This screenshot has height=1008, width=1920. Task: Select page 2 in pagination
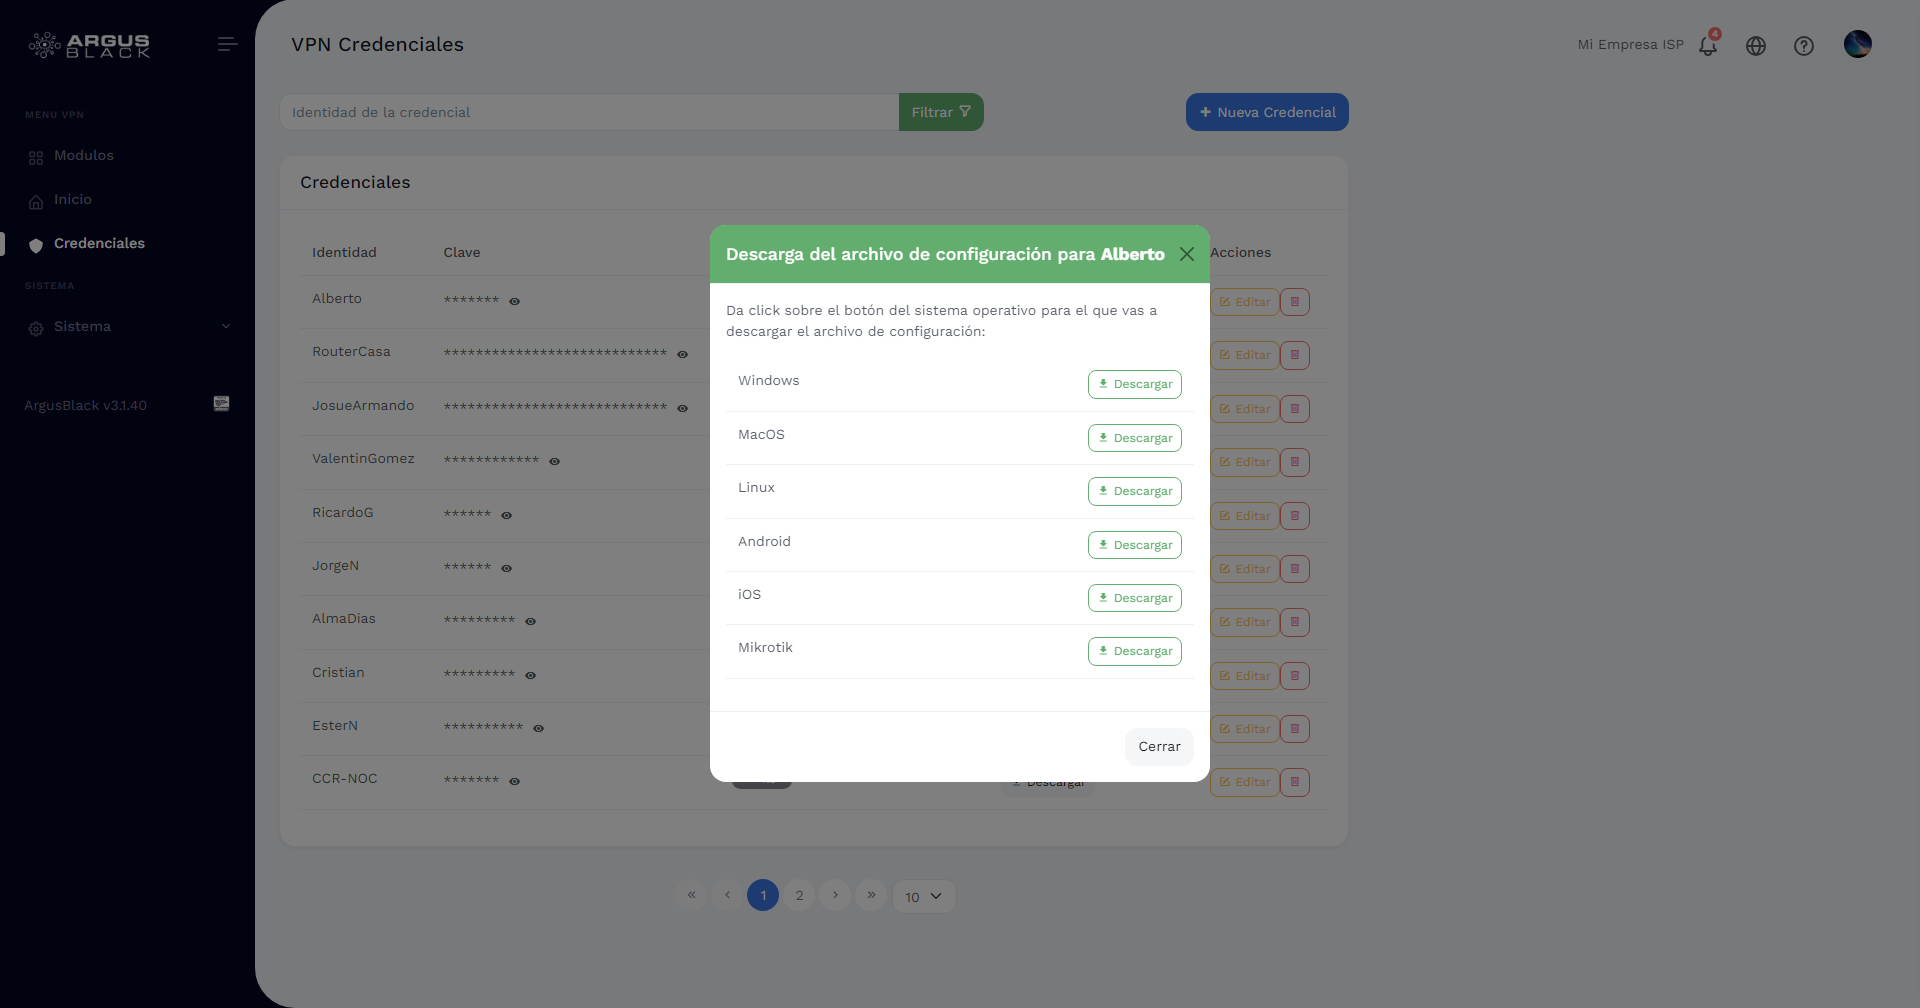click(x=799, y=895)
